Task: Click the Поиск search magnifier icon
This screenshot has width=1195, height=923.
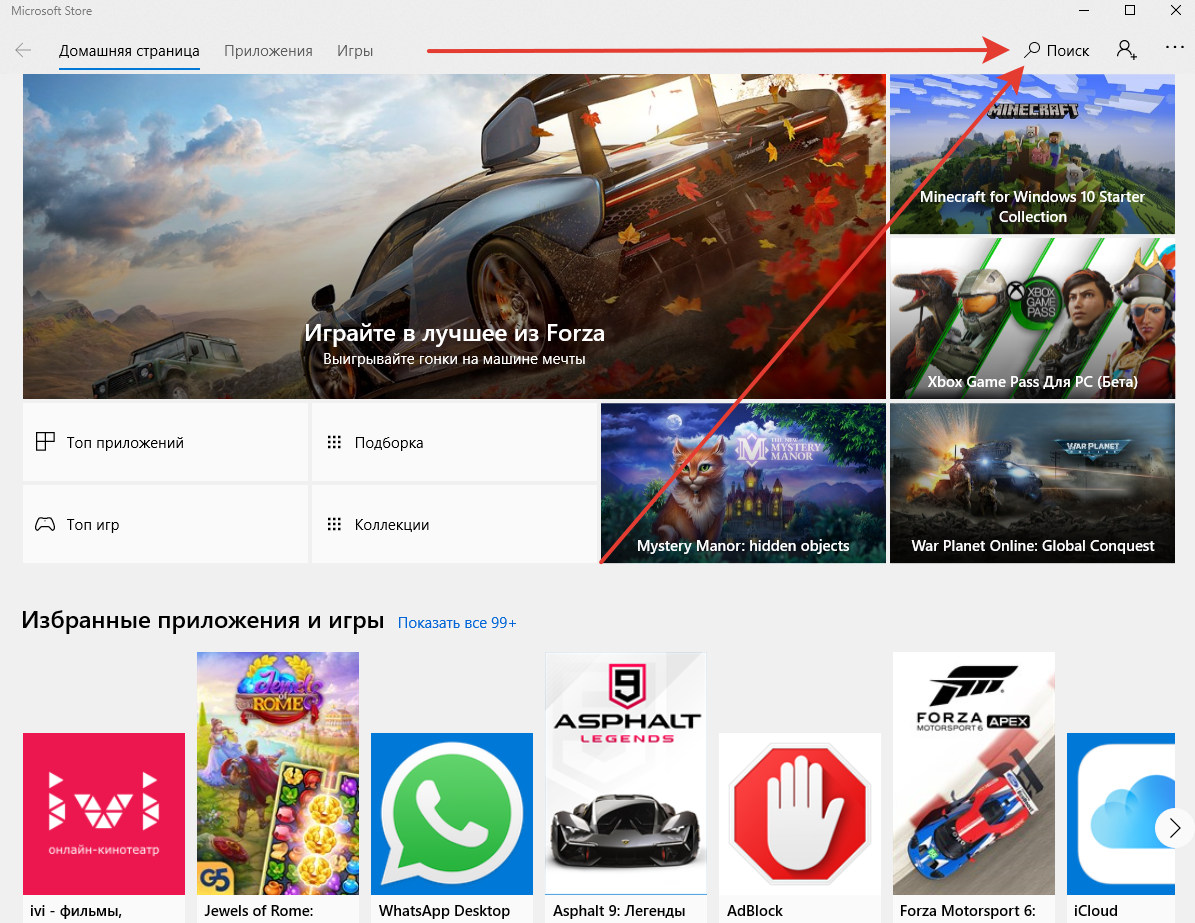Action: [1034, 50]
